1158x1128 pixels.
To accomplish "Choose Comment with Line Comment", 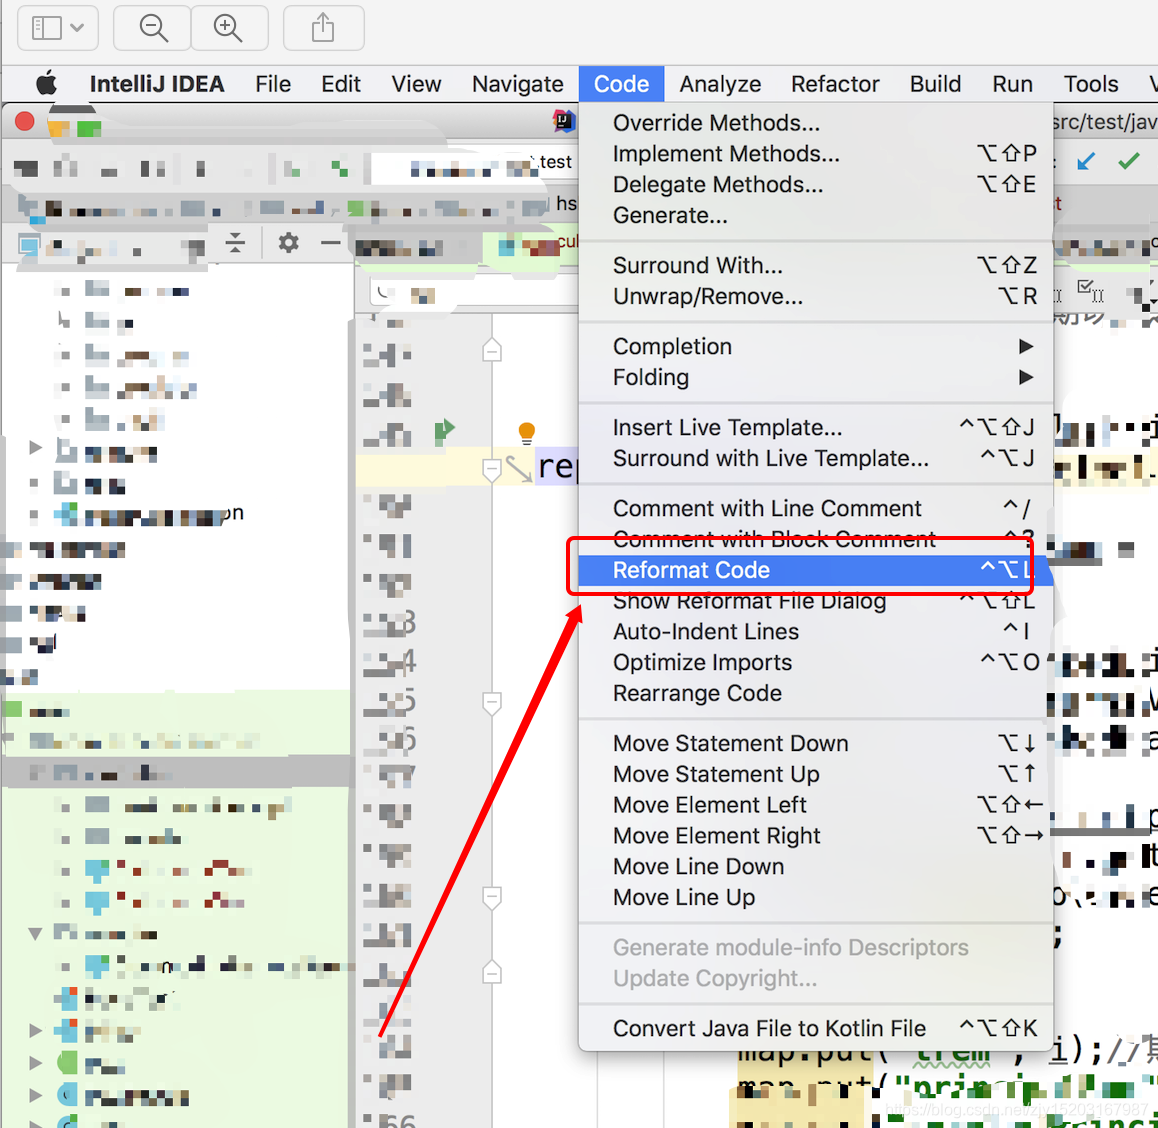I will 815,509.
